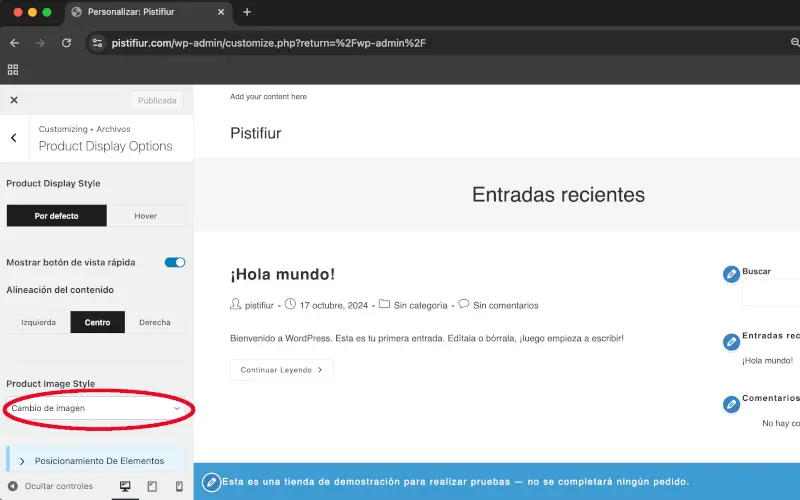Click the edit pencil next to Comentarios widget
This screenshot has width=800, height=500.
(731, 404)
